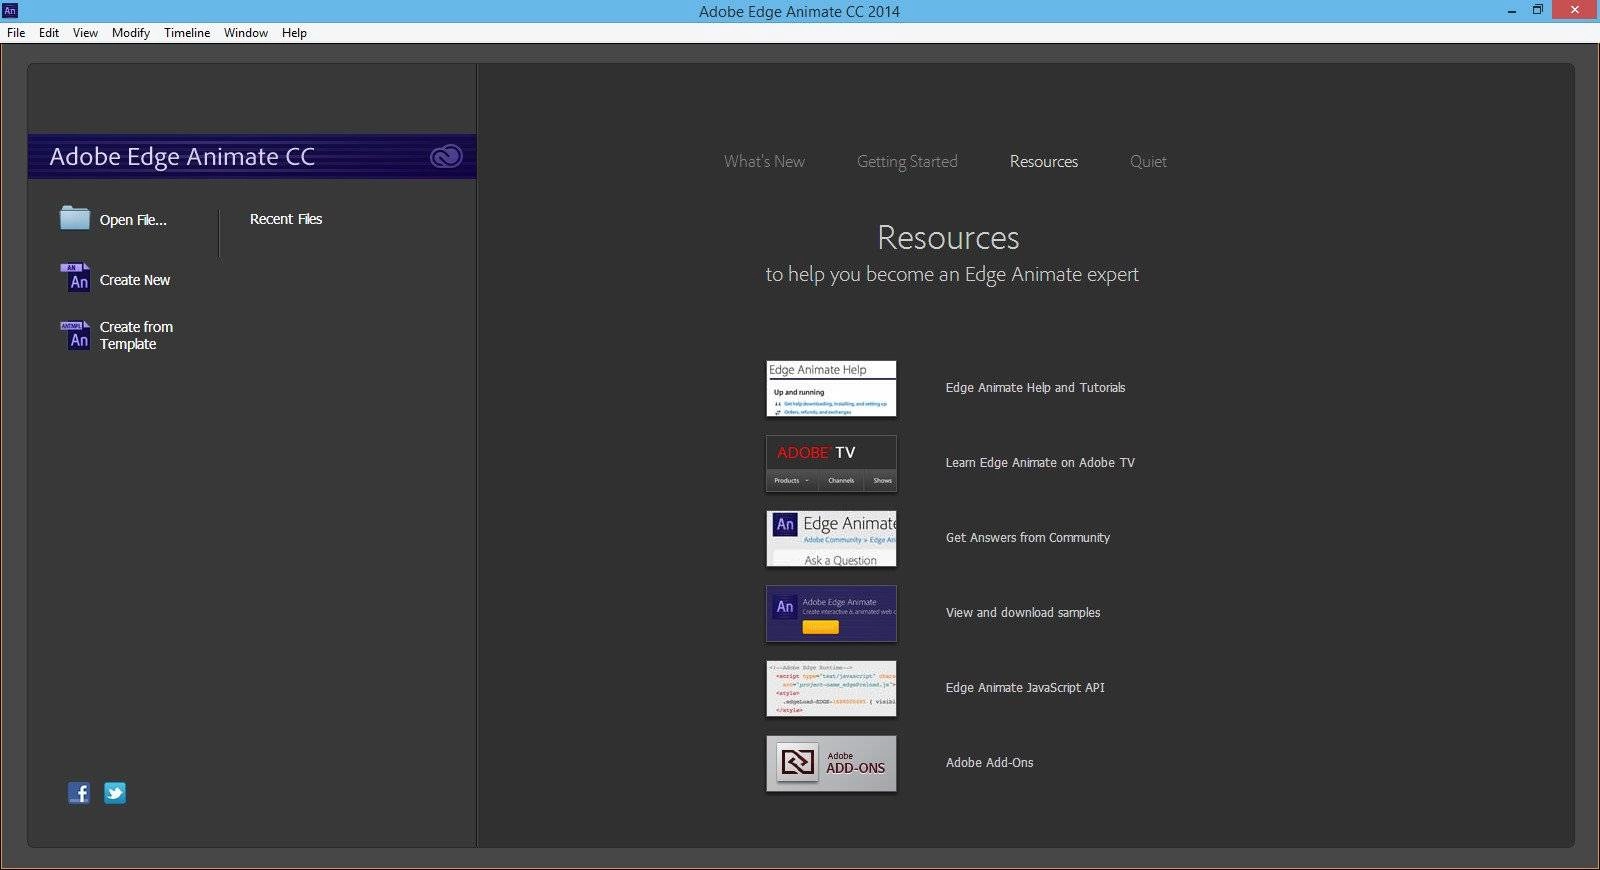This screenshot has height=870, width=1600.
Task: Click the Create from Template icon
Action: pos(76,335)
